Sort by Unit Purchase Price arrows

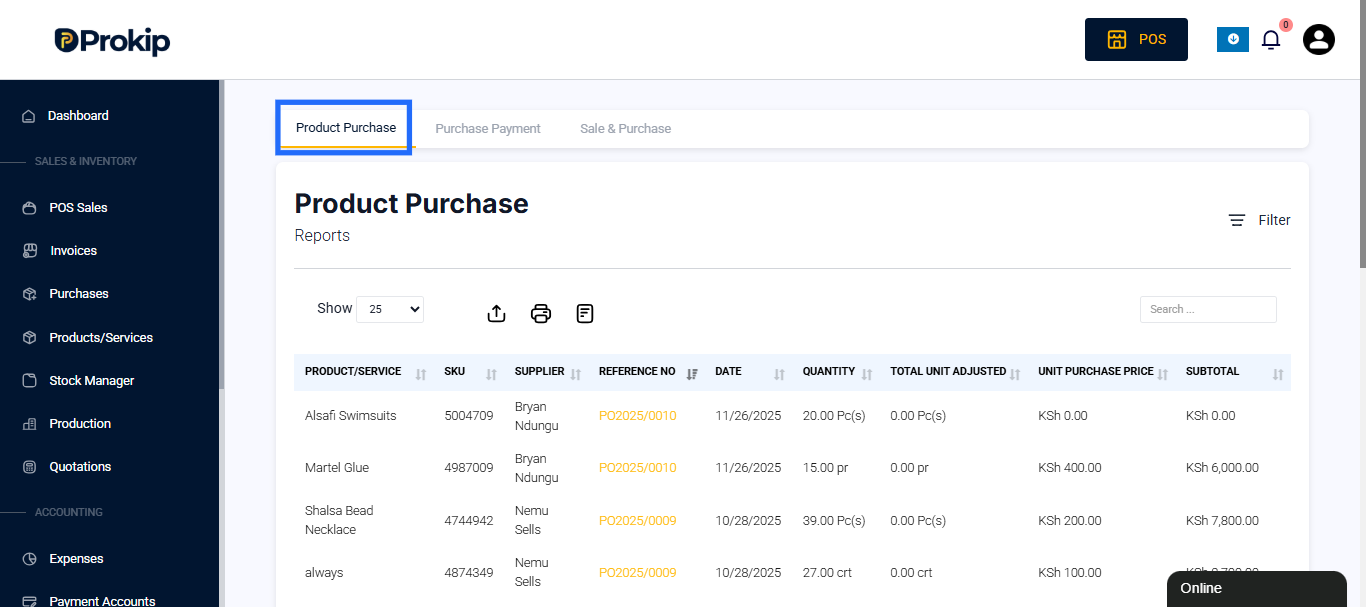coord(1163,374)
